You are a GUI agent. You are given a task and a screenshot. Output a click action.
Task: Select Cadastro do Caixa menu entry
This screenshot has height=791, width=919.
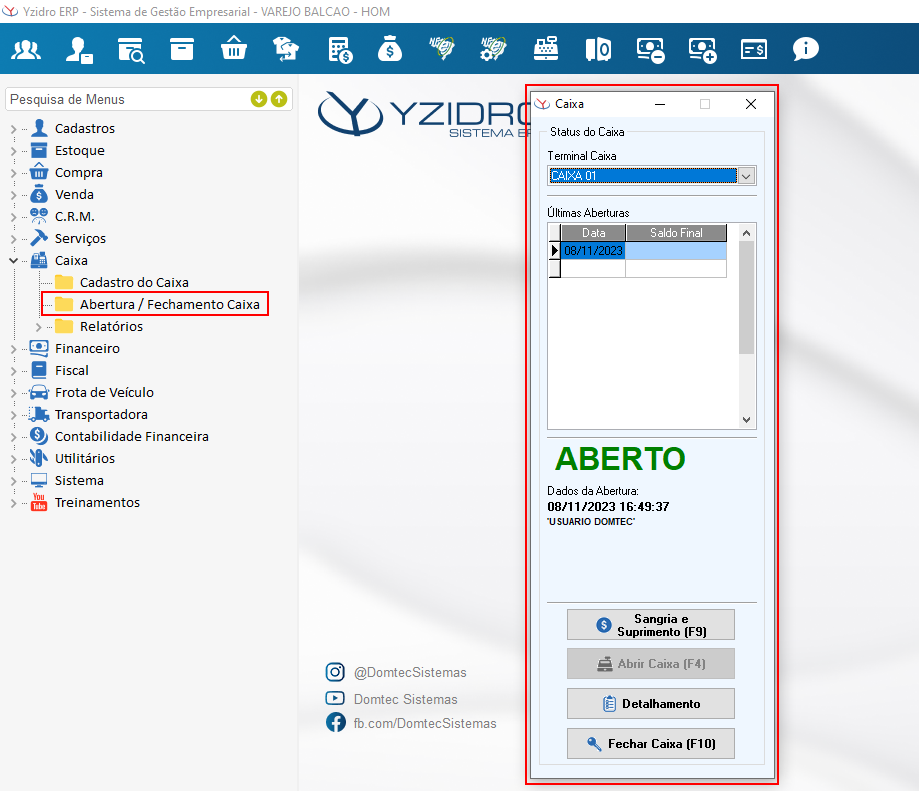pyautogui.click(x=134, y=282)
